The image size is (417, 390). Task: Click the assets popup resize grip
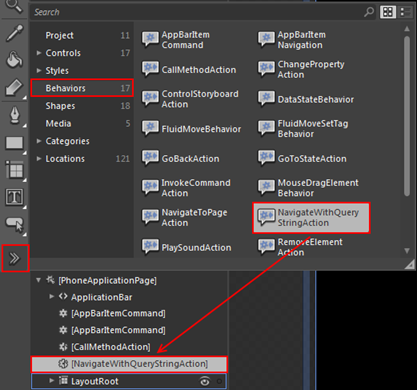(x=409, y=264)
